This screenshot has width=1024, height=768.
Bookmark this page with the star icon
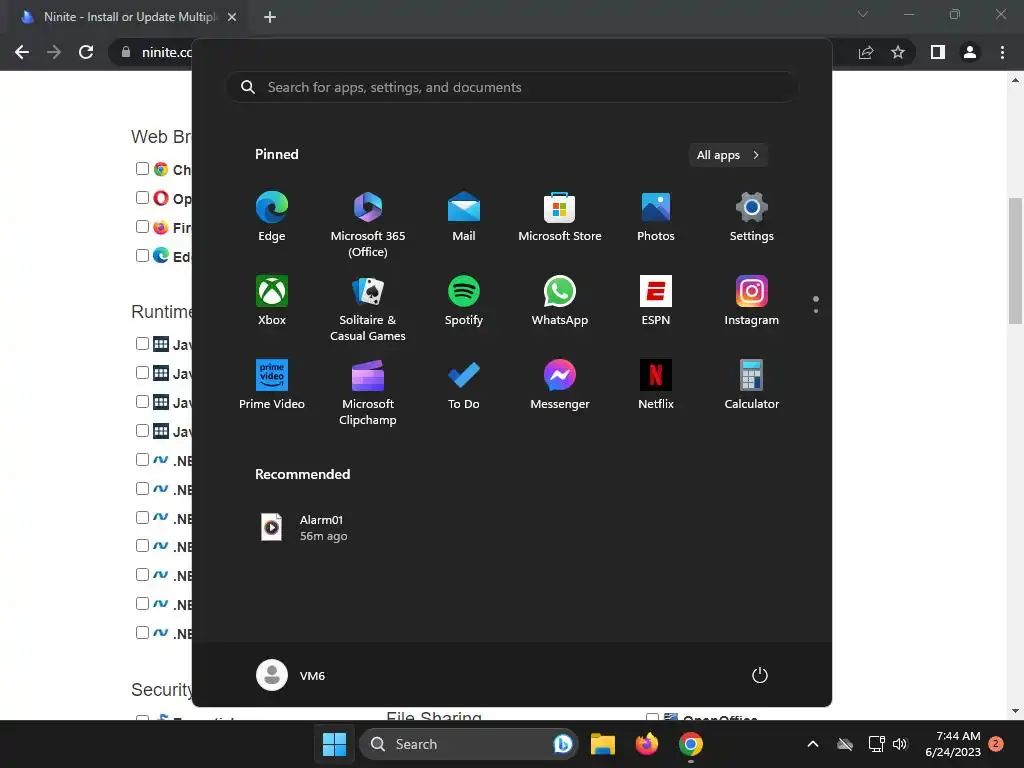click(x=898, y=52)
